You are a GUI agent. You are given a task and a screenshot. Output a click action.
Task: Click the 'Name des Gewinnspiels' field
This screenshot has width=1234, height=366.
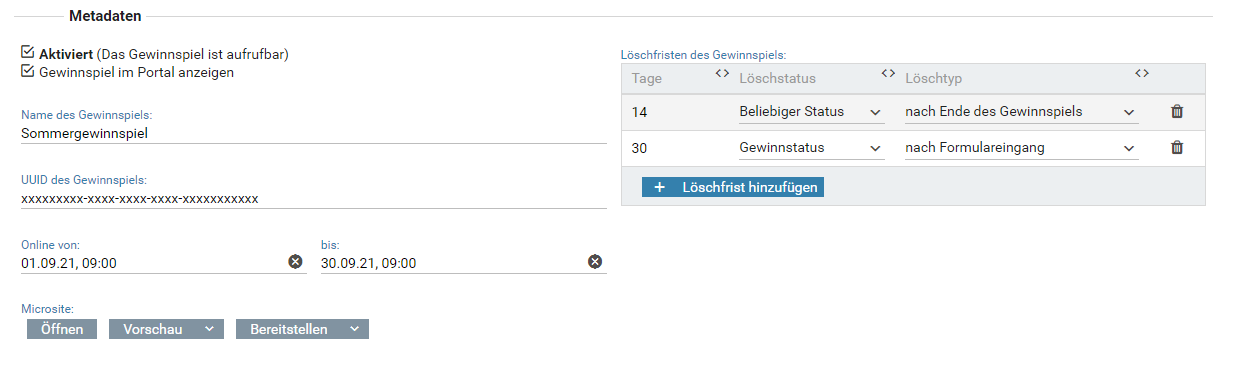click(x=313, y=132)
